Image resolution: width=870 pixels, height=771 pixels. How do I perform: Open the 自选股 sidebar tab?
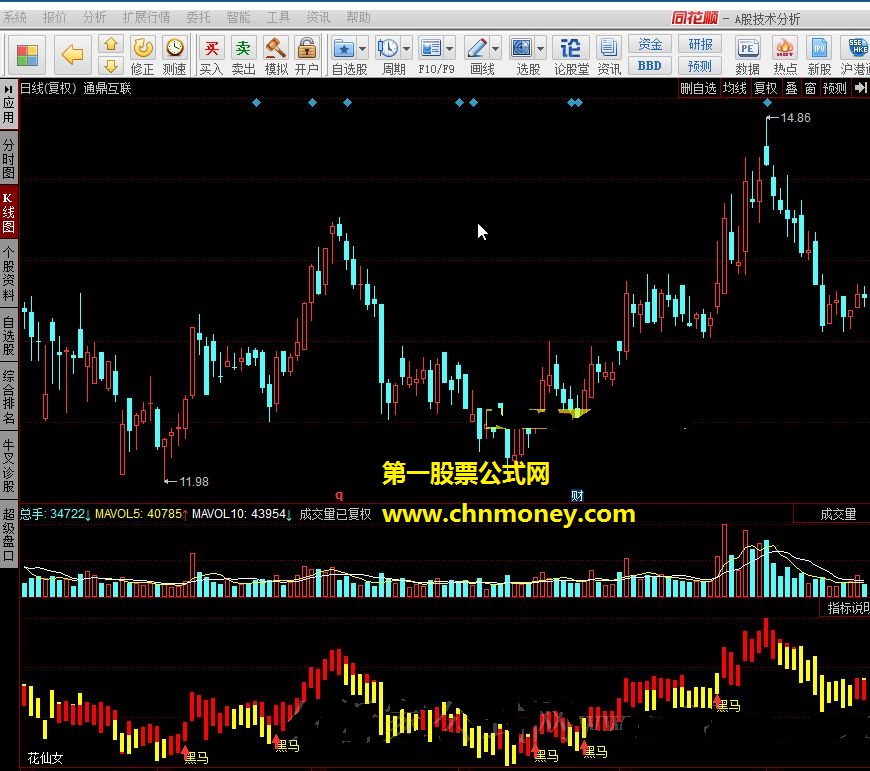[x=8, y=335]
